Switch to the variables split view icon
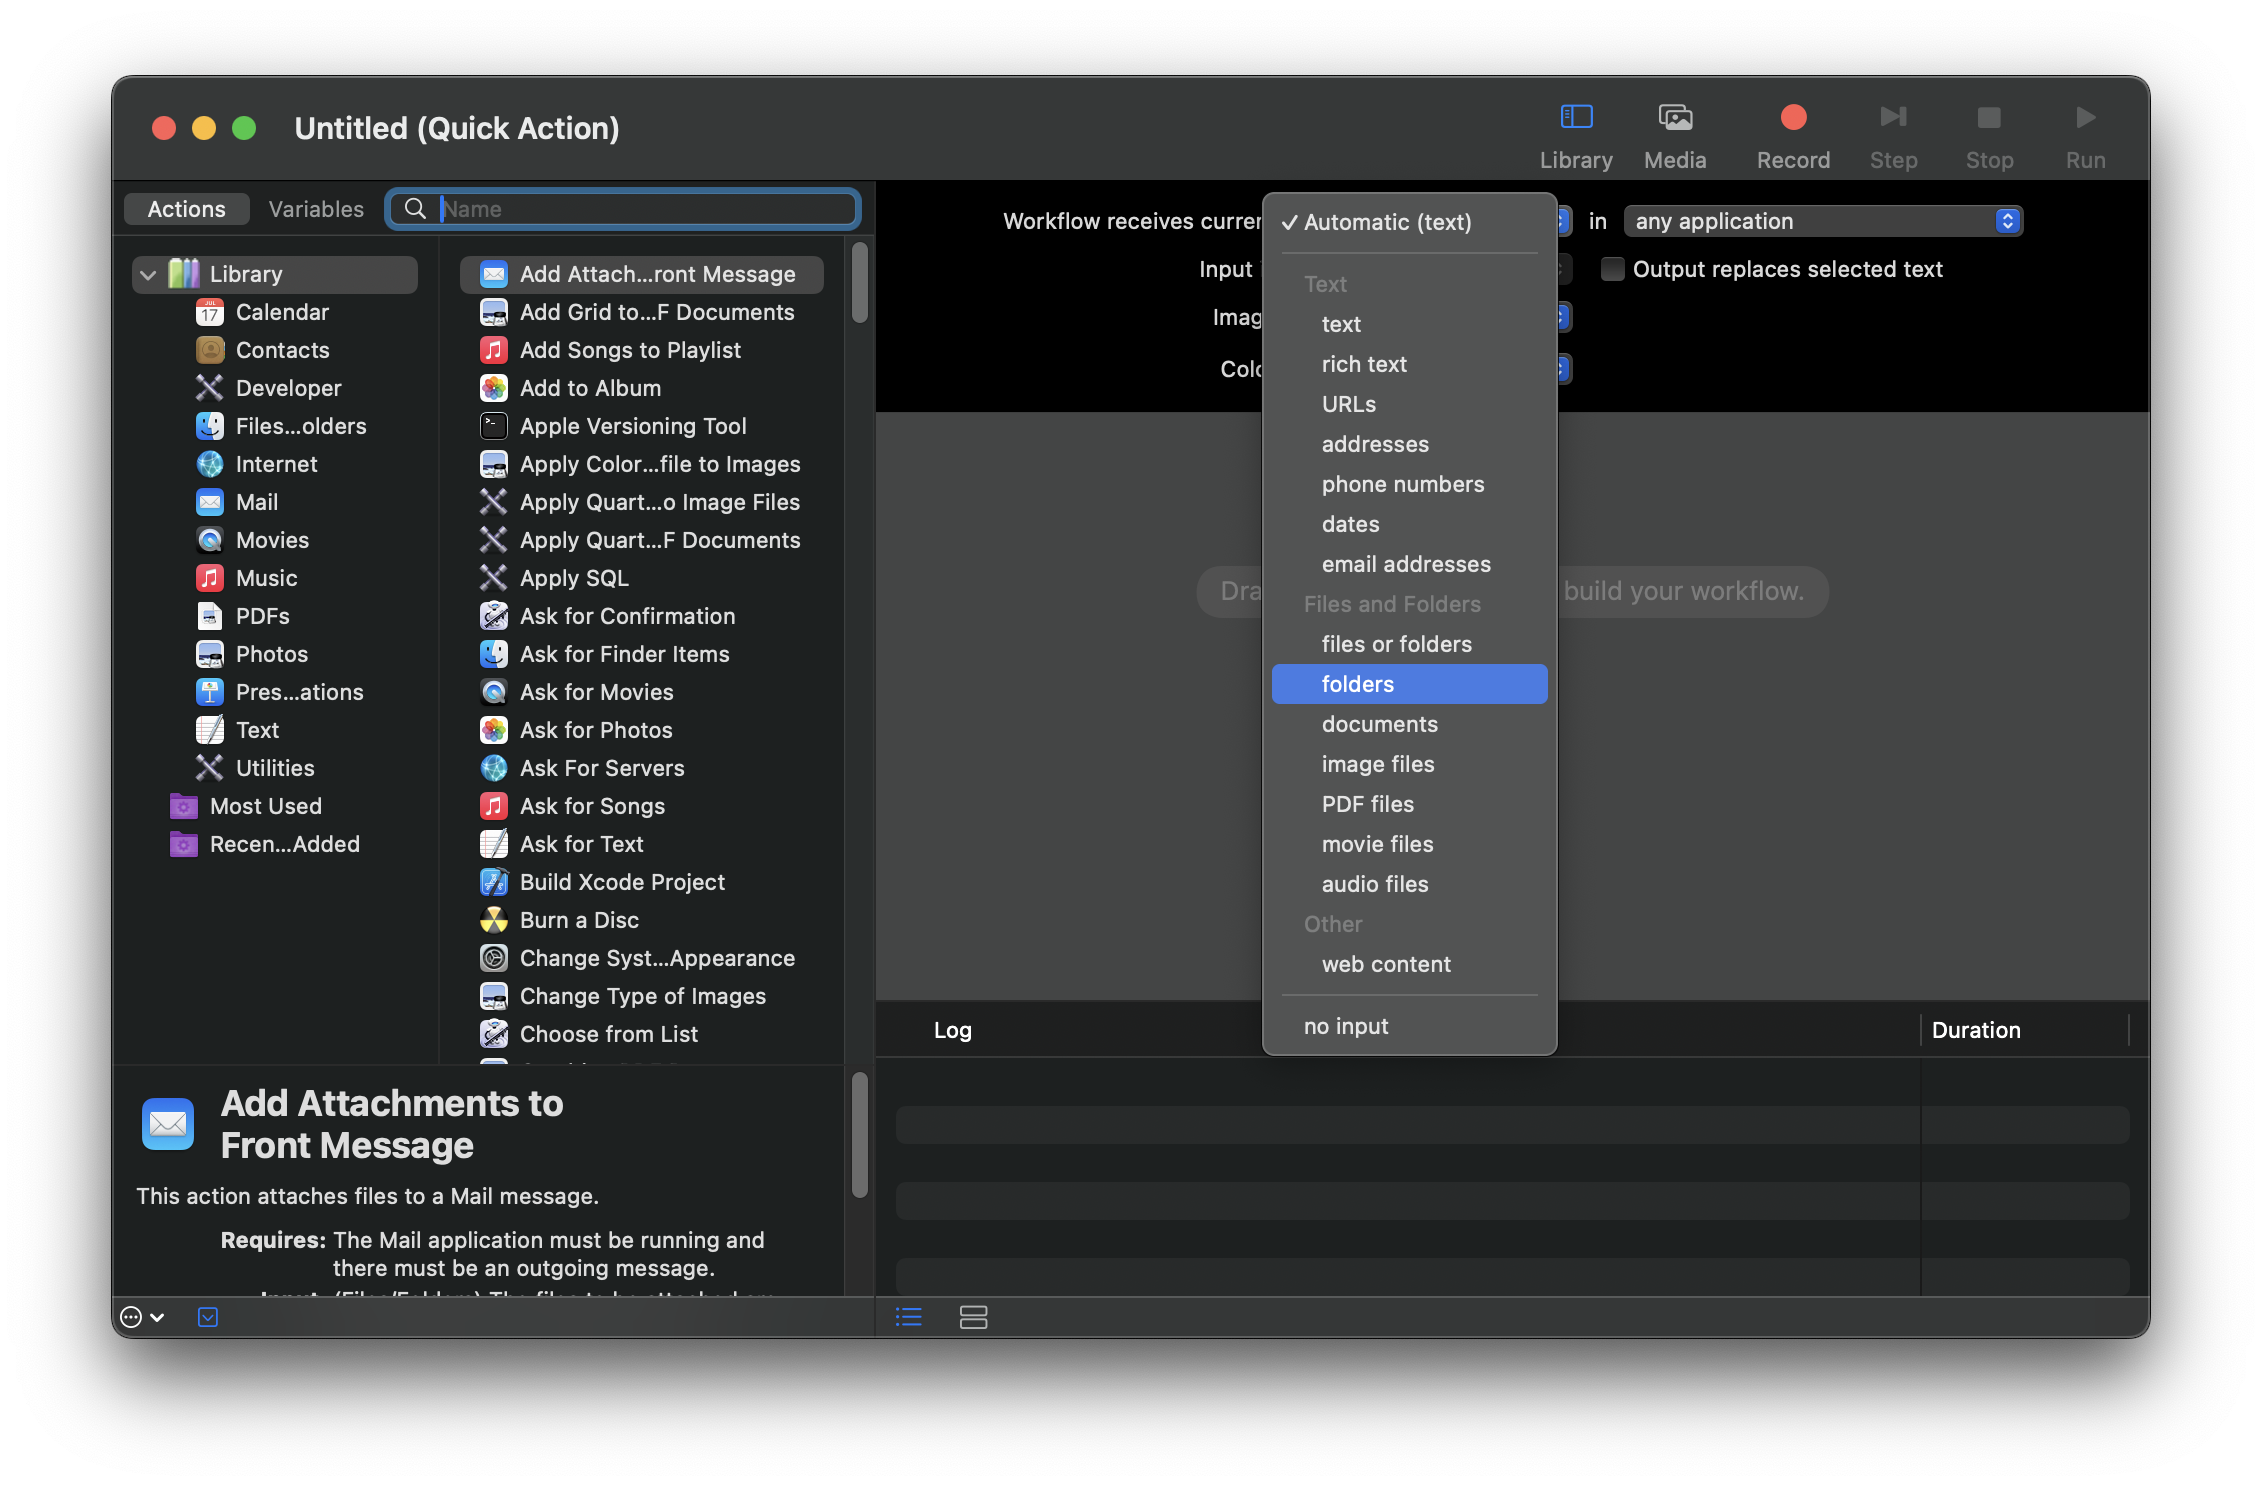 [973, 1317]
